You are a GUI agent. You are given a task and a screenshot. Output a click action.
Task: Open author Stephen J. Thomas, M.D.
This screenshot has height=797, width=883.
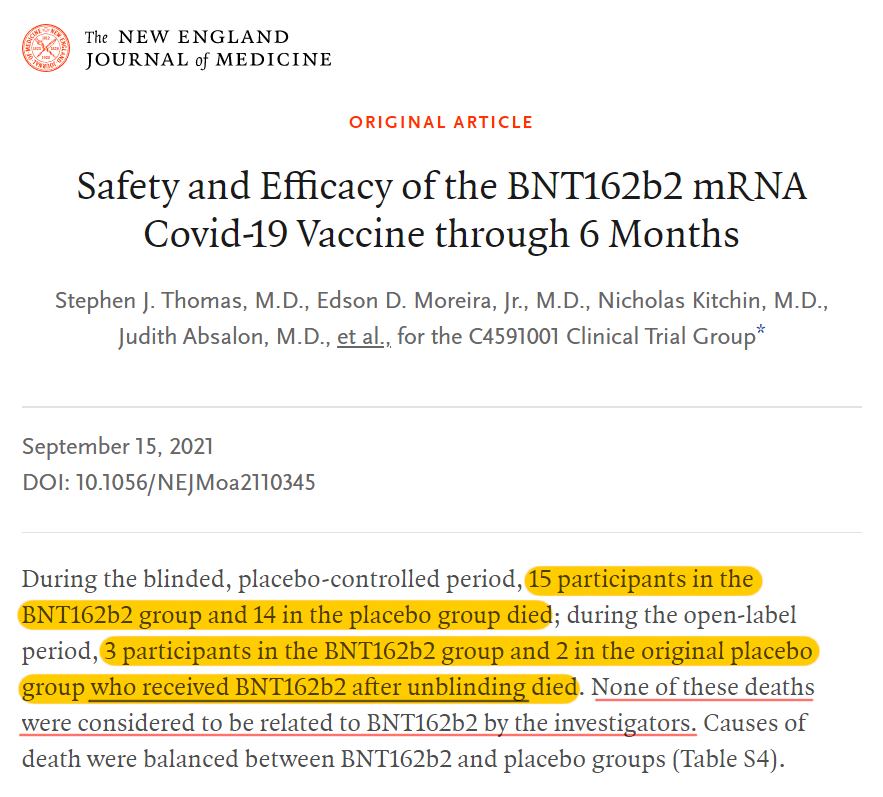click(x=140, y=301)
